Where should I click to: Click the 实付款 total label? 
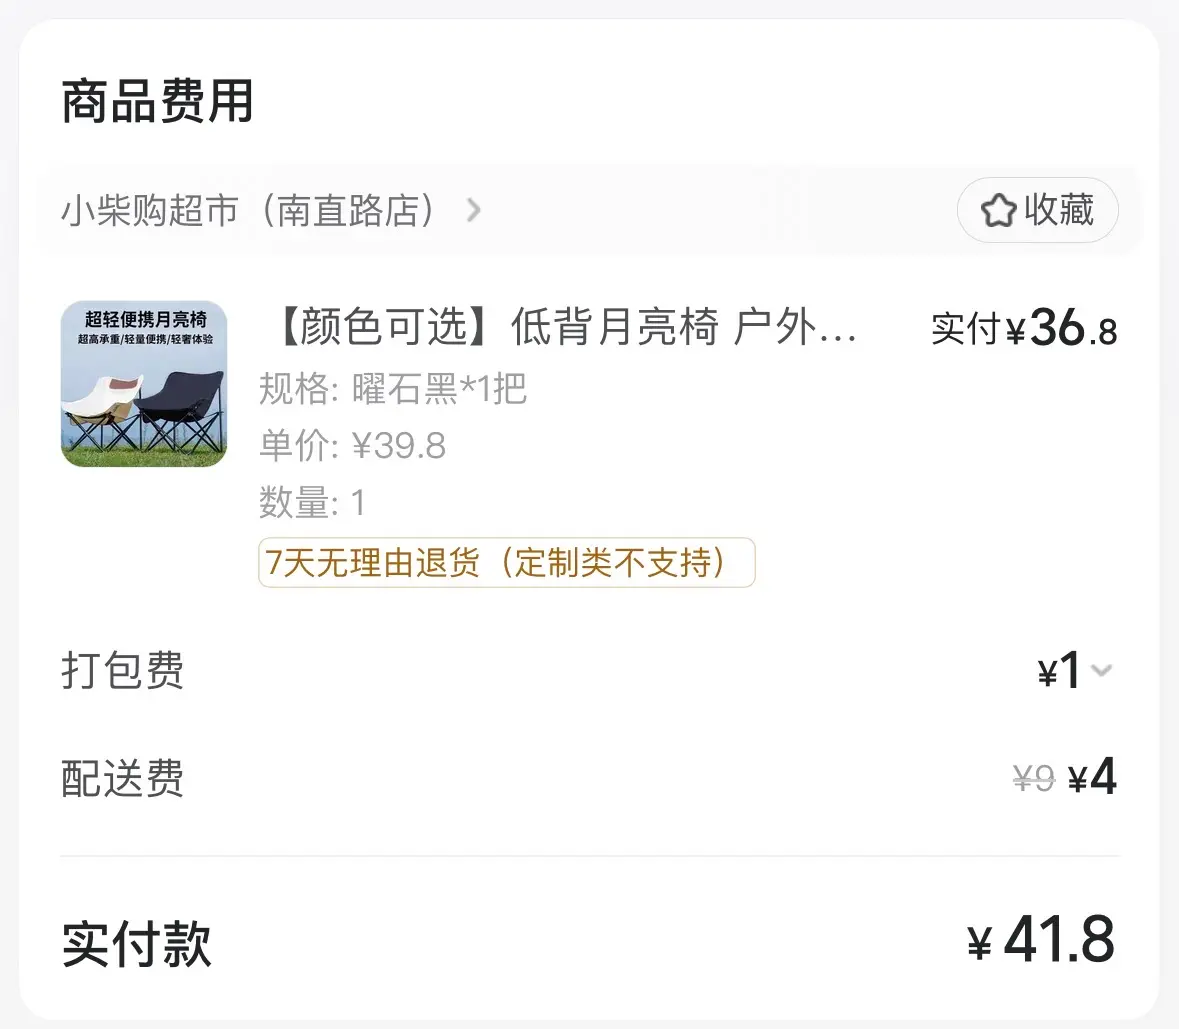pos(136,944)
